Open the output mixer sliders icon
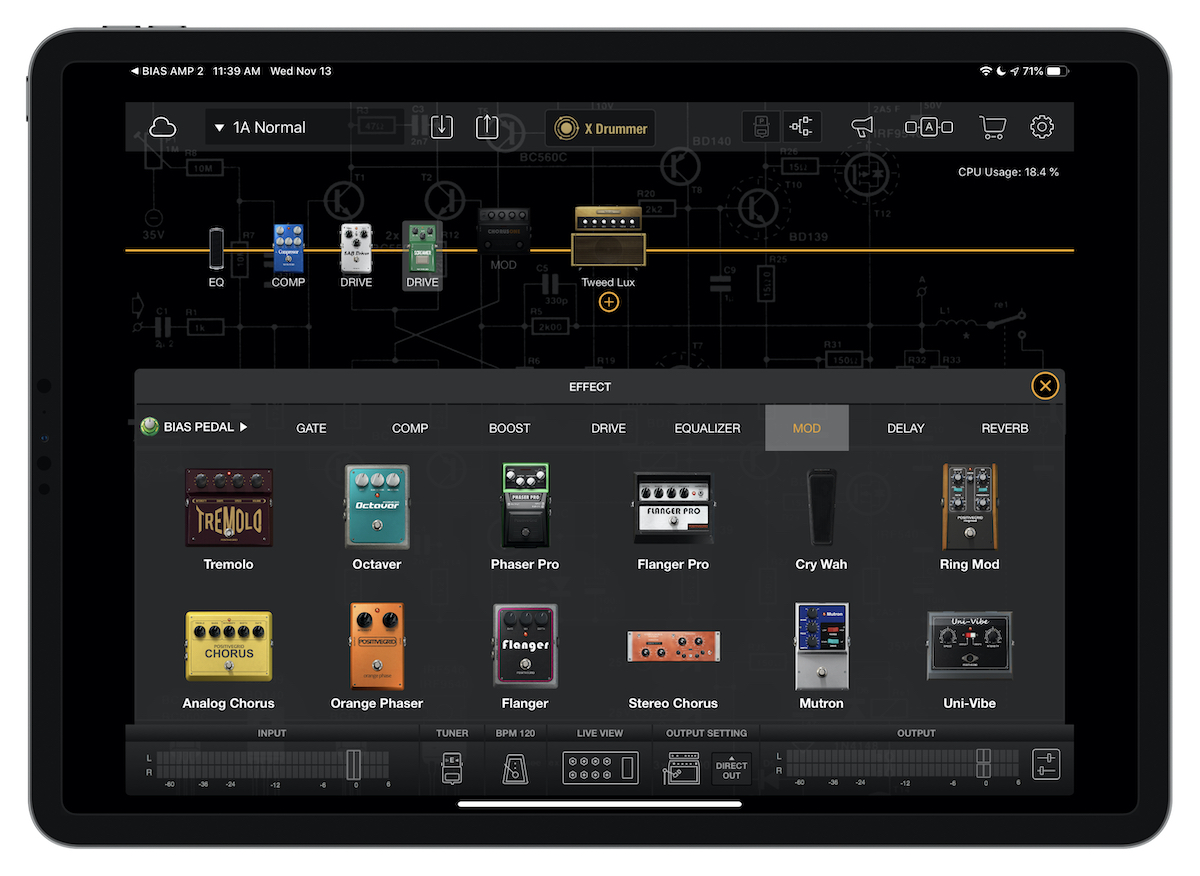Image resolution: width=1200 pixels, height=876 pixels. (1046, 766)
